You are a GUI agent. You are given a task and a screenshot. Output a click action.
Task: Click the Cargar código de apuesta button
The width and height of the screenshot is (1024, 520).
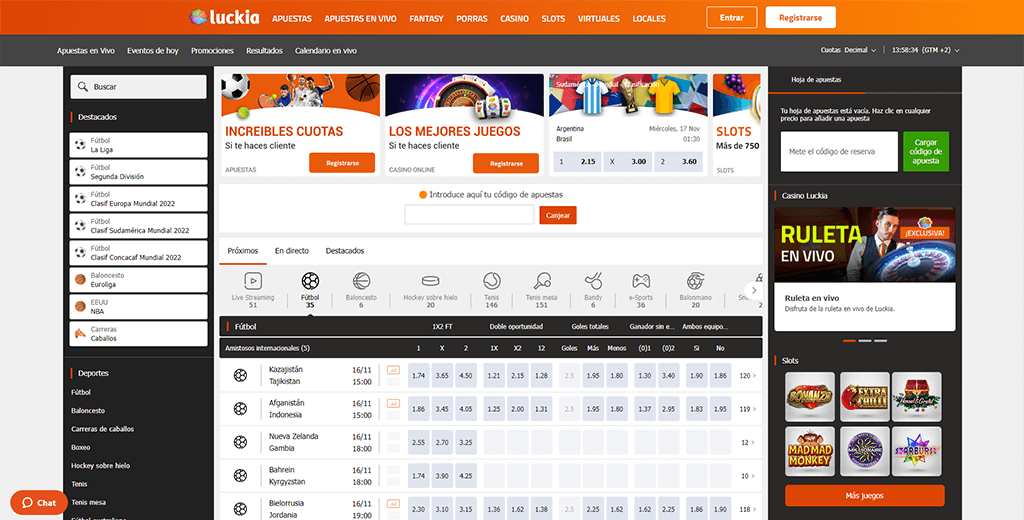click(x=926, y=152)
